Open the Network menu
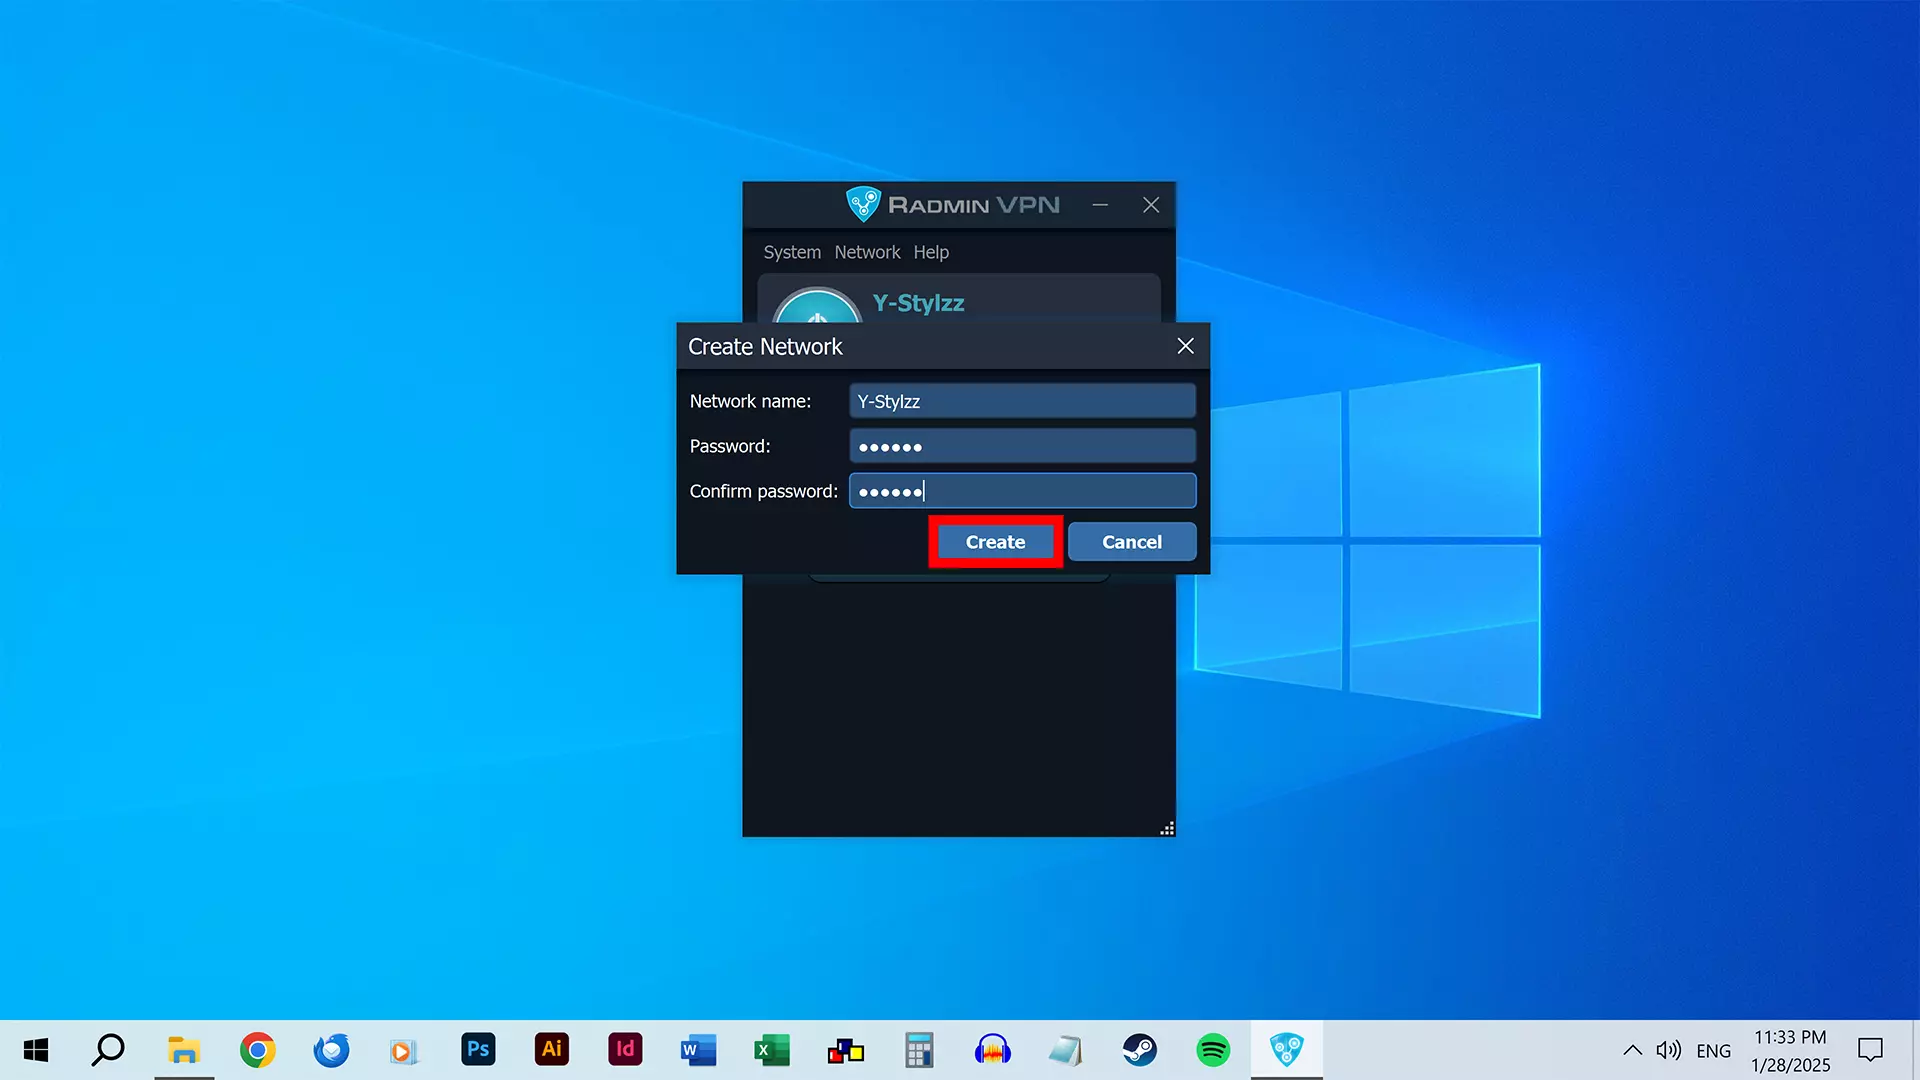This screenshot has height=1080, width=1920. pyautogui.click(x=867, y=252)
